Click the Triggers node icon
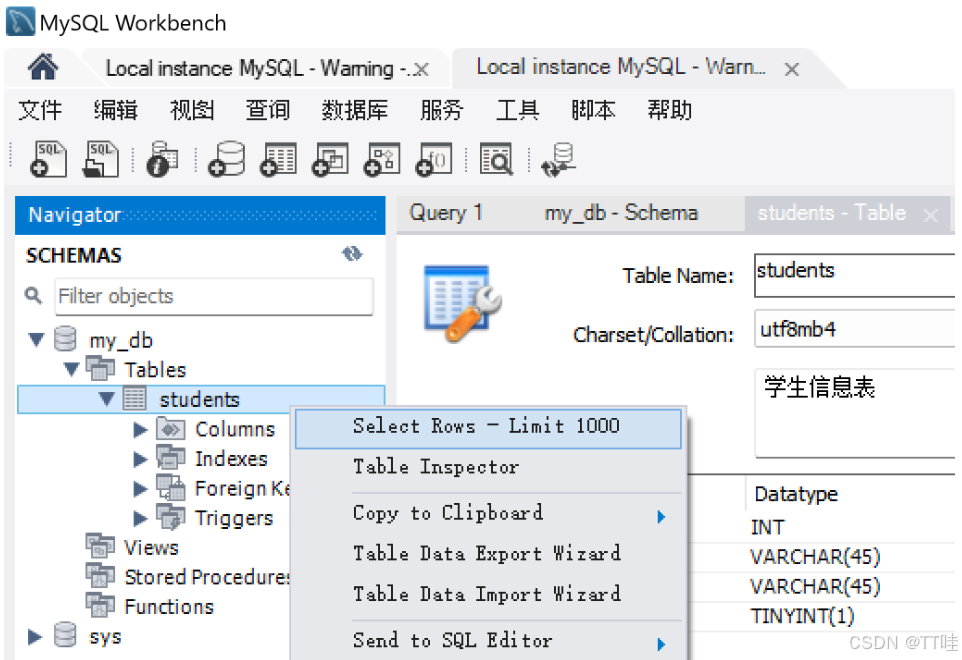The height and width of the screenshot is (660, 962). 171,517
